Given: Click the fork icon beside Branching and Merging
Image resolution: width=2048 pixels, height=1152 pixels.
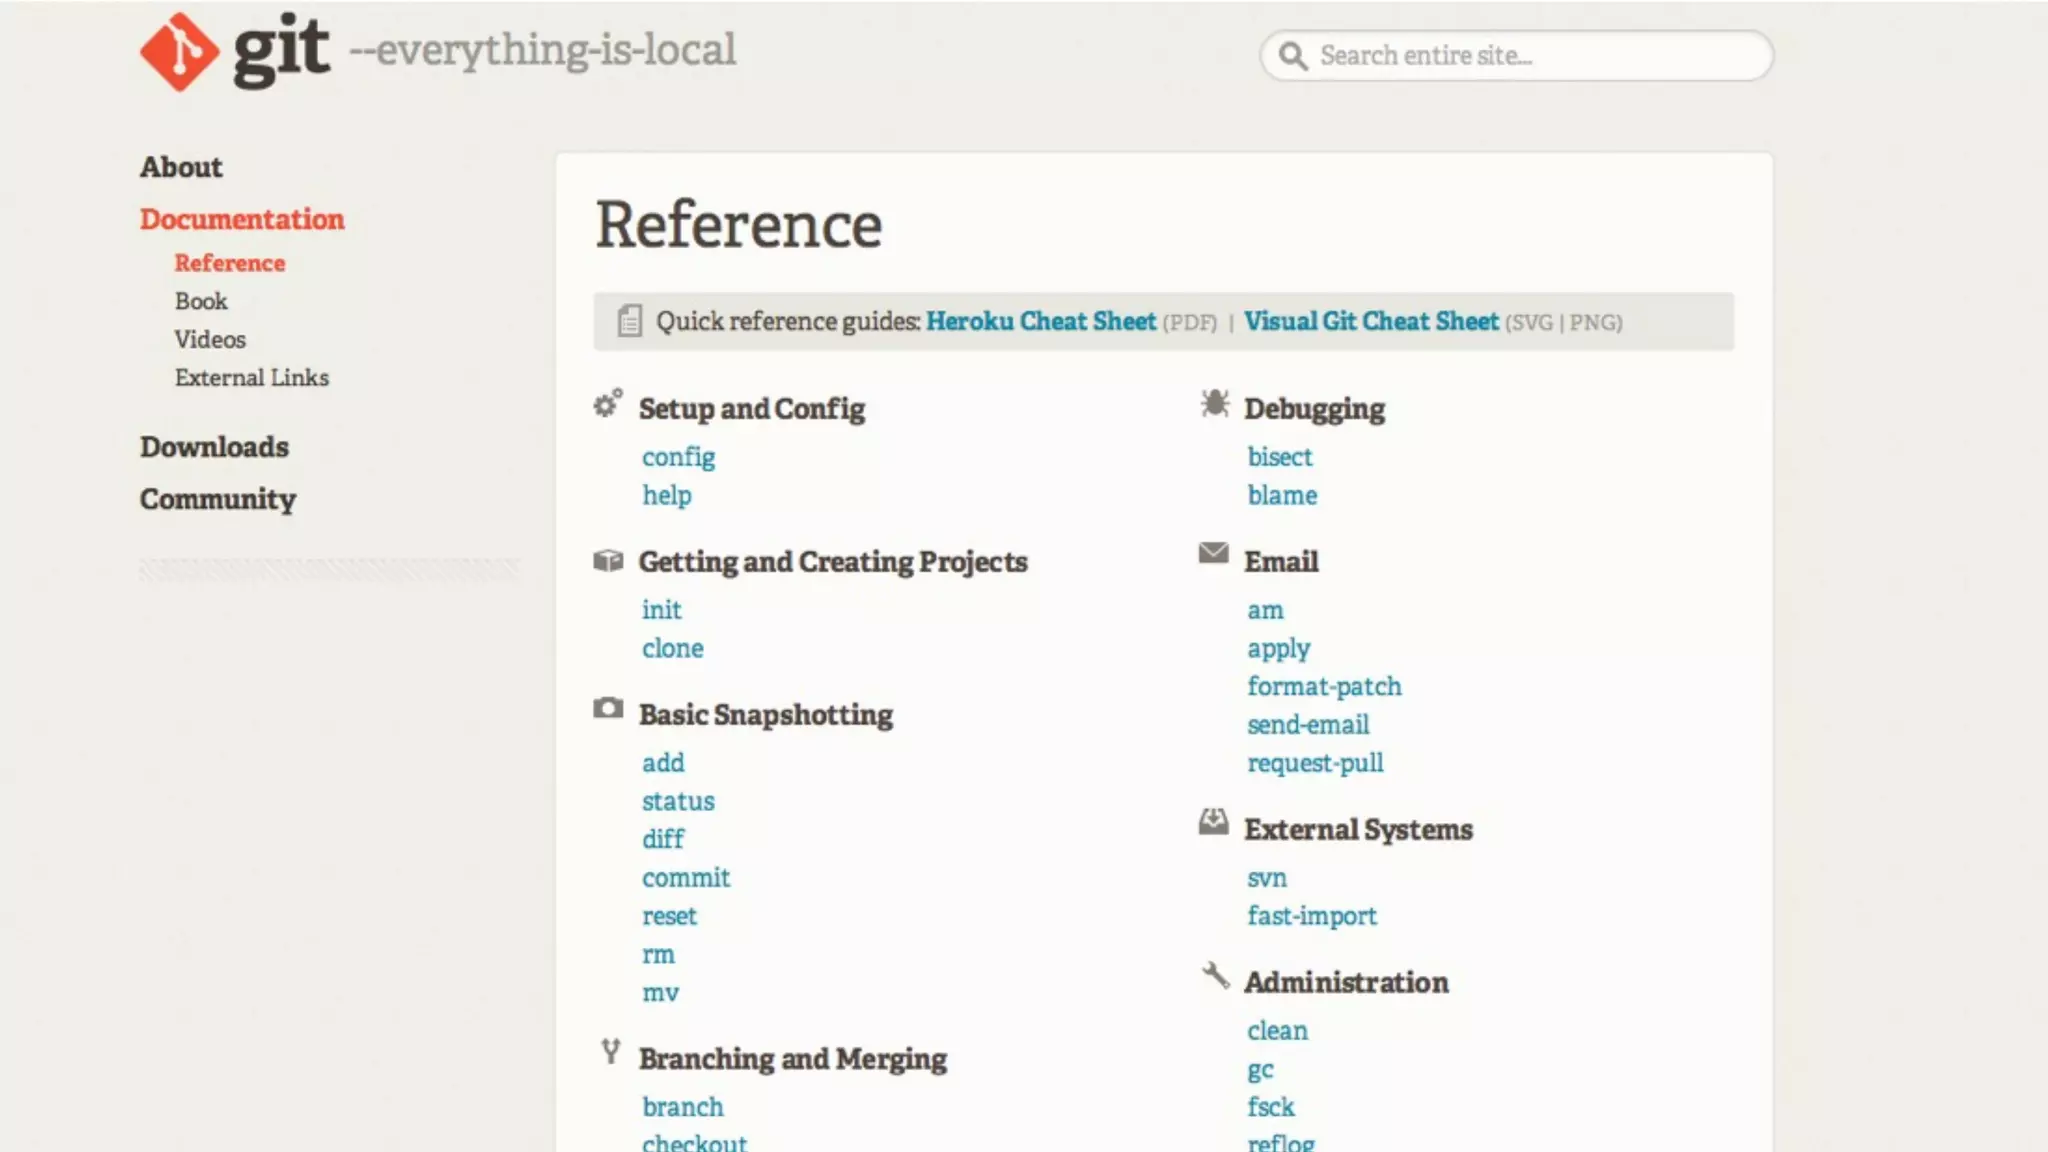Looking at the screenshot, I should [610, 1052].
